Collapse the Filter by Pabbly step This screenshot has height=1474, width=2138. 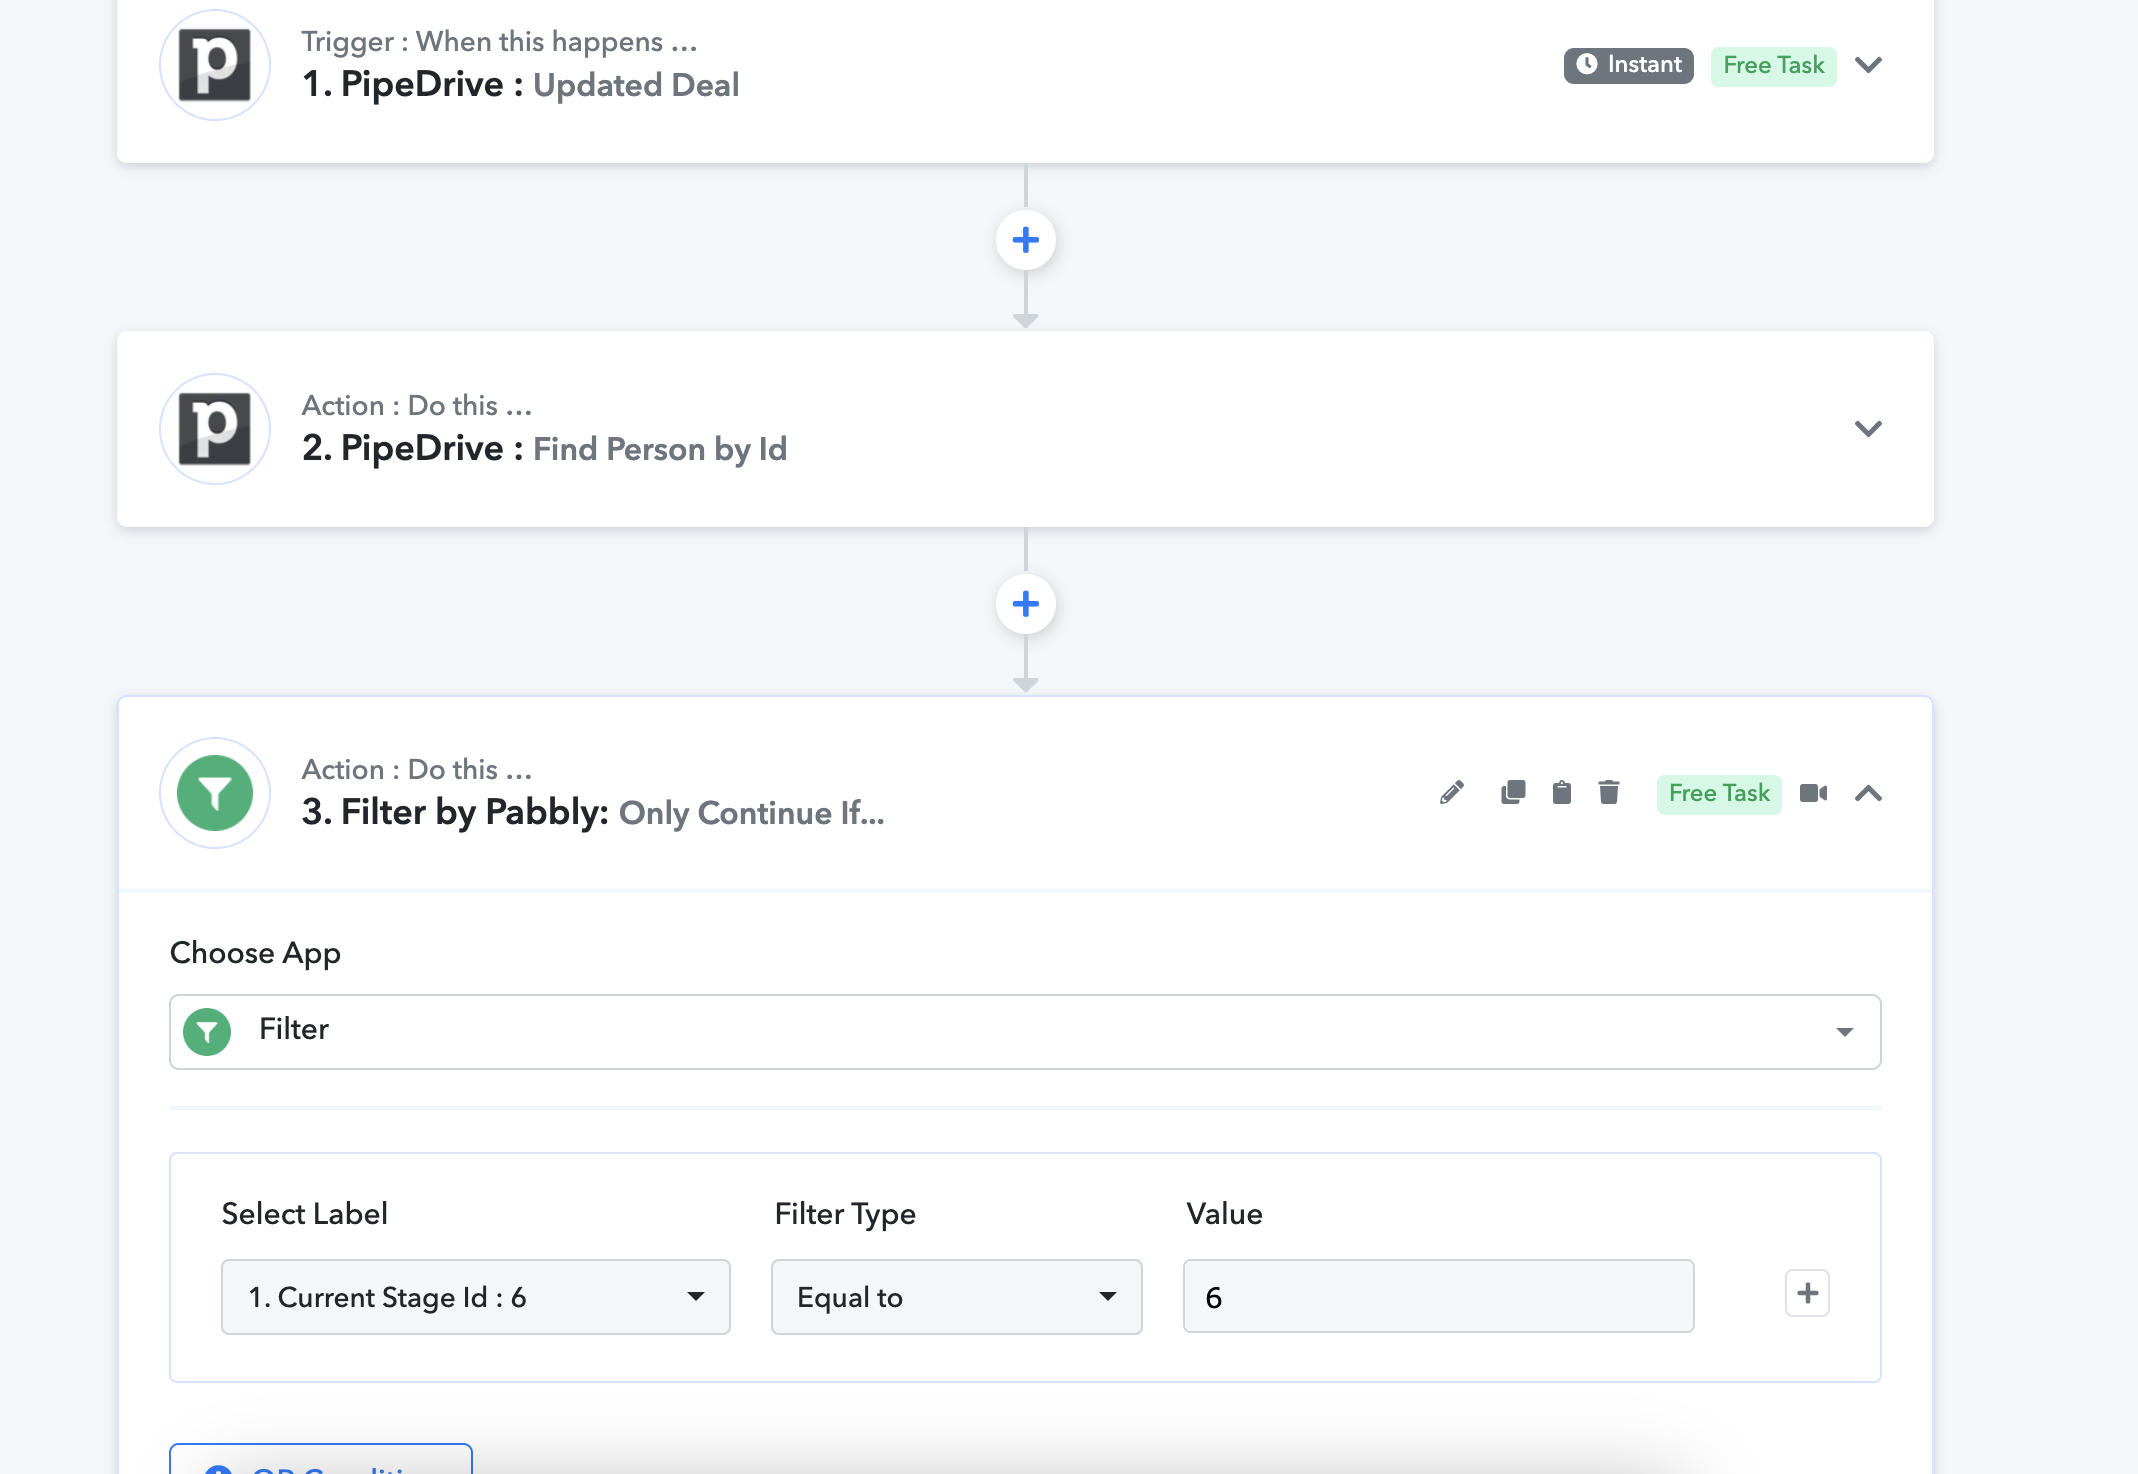tap(1868, 793)
